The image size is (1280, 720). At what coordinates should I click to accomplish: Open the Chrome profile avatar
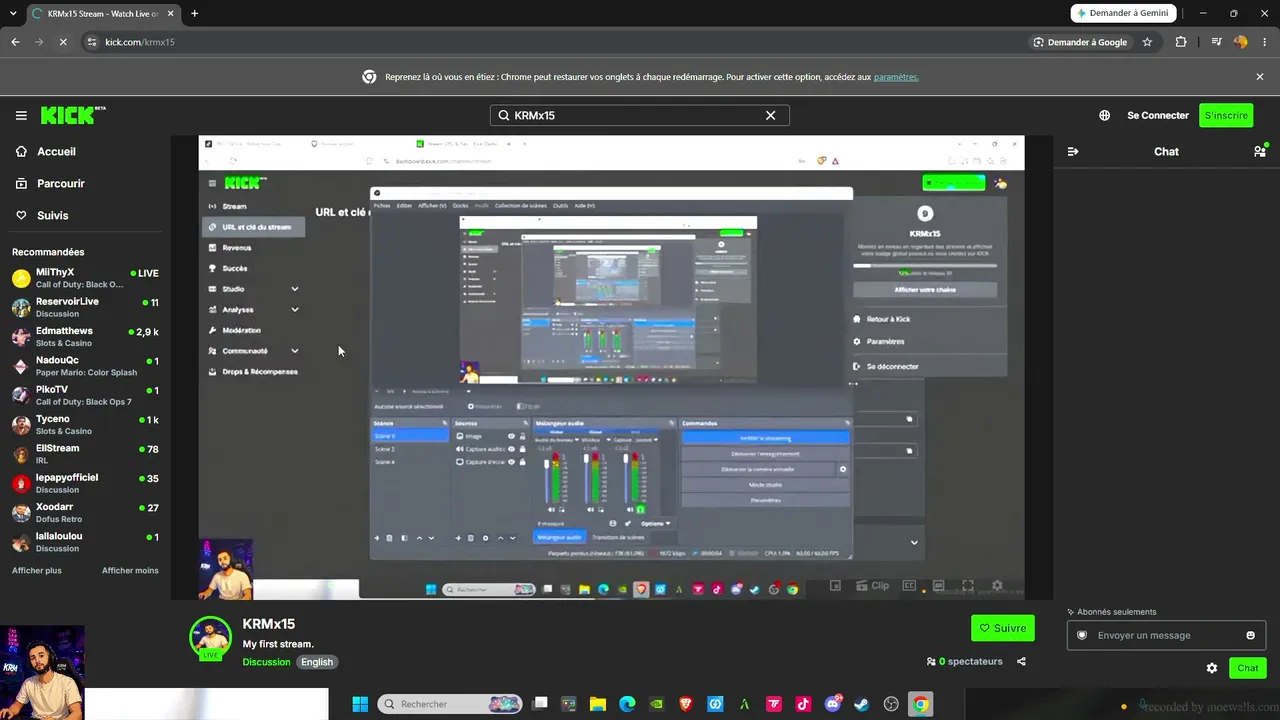pos(1241,42)
